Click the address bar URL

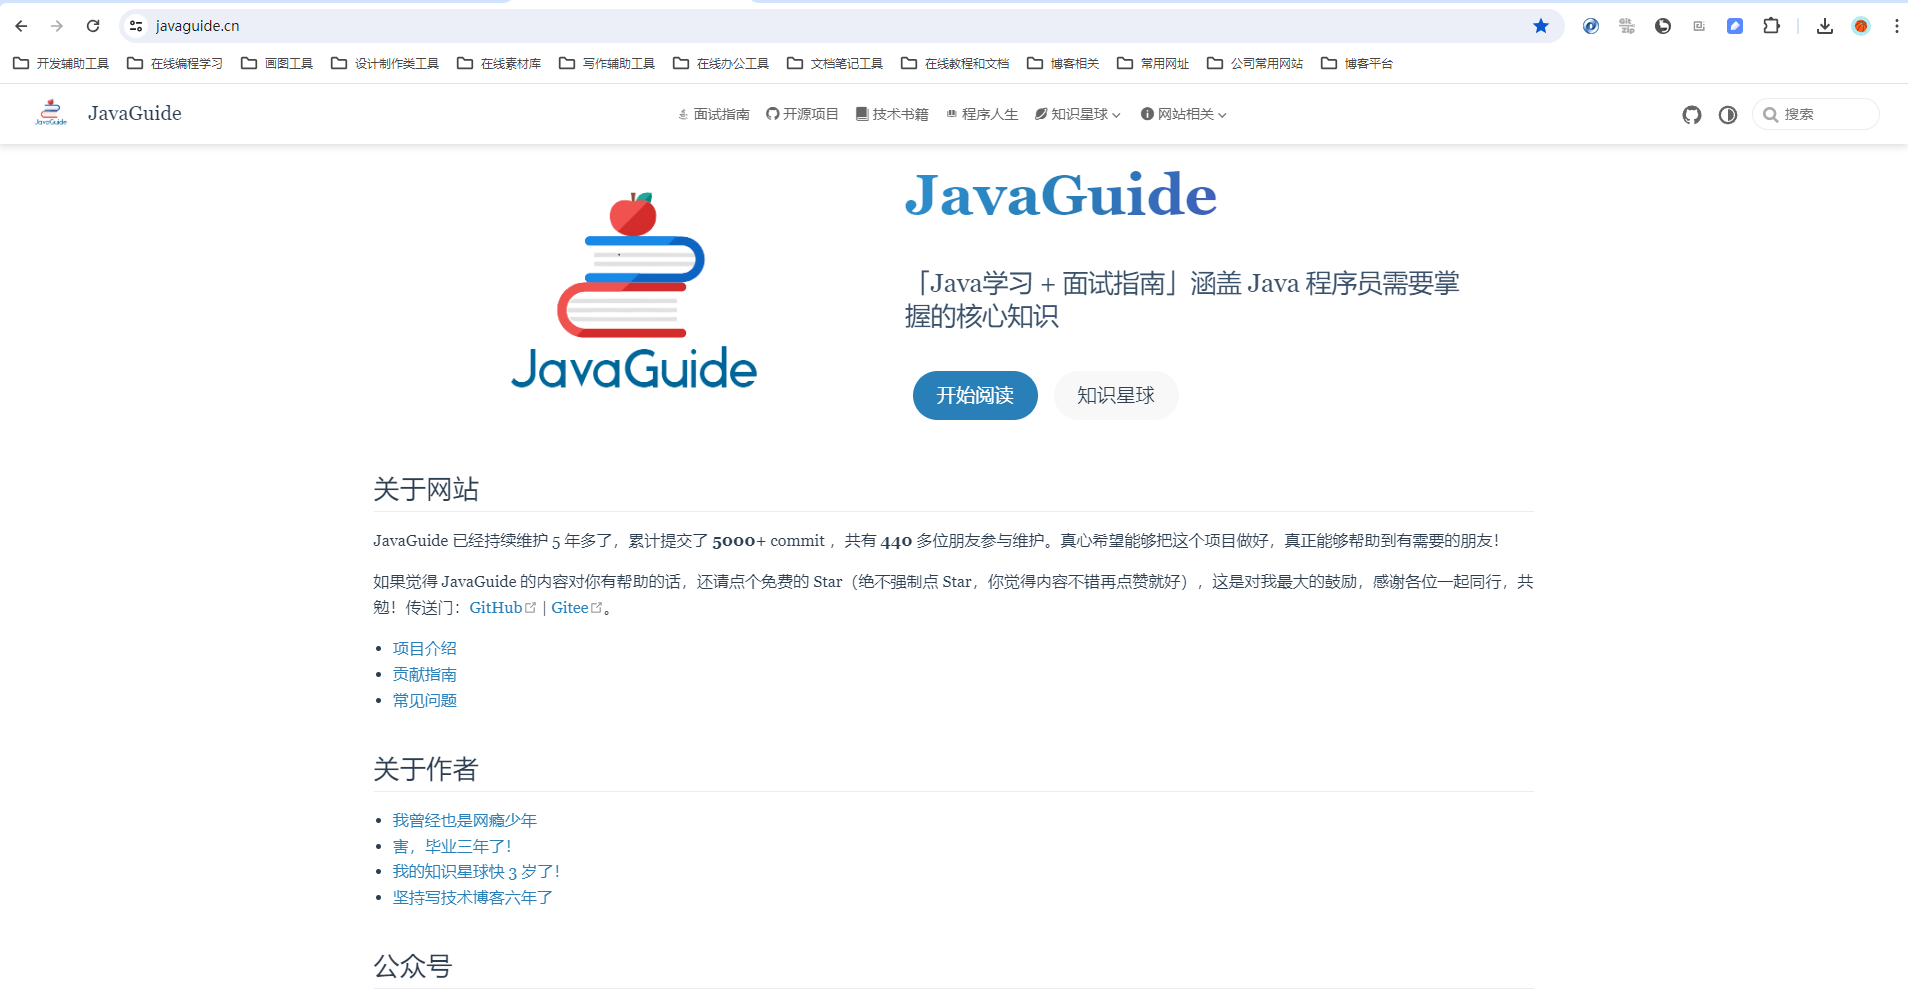198,26
